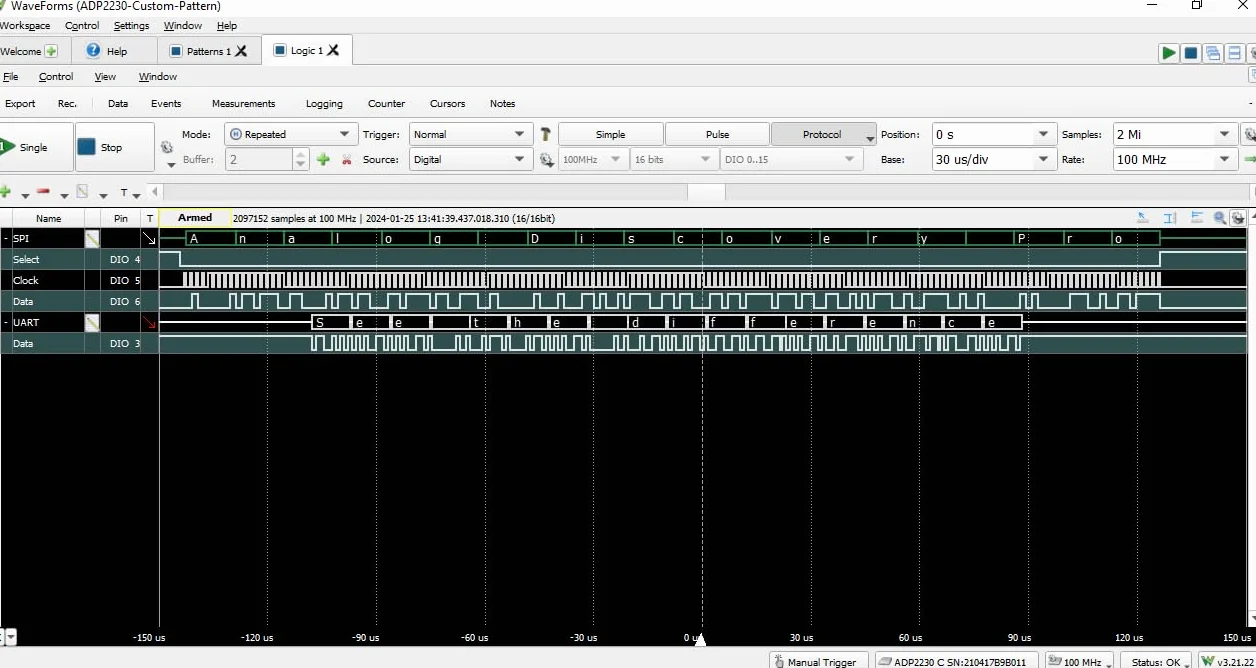Screen dimensions: 1256x668
Task: Open the View menu of Logic 1
Action: [105, 76]
